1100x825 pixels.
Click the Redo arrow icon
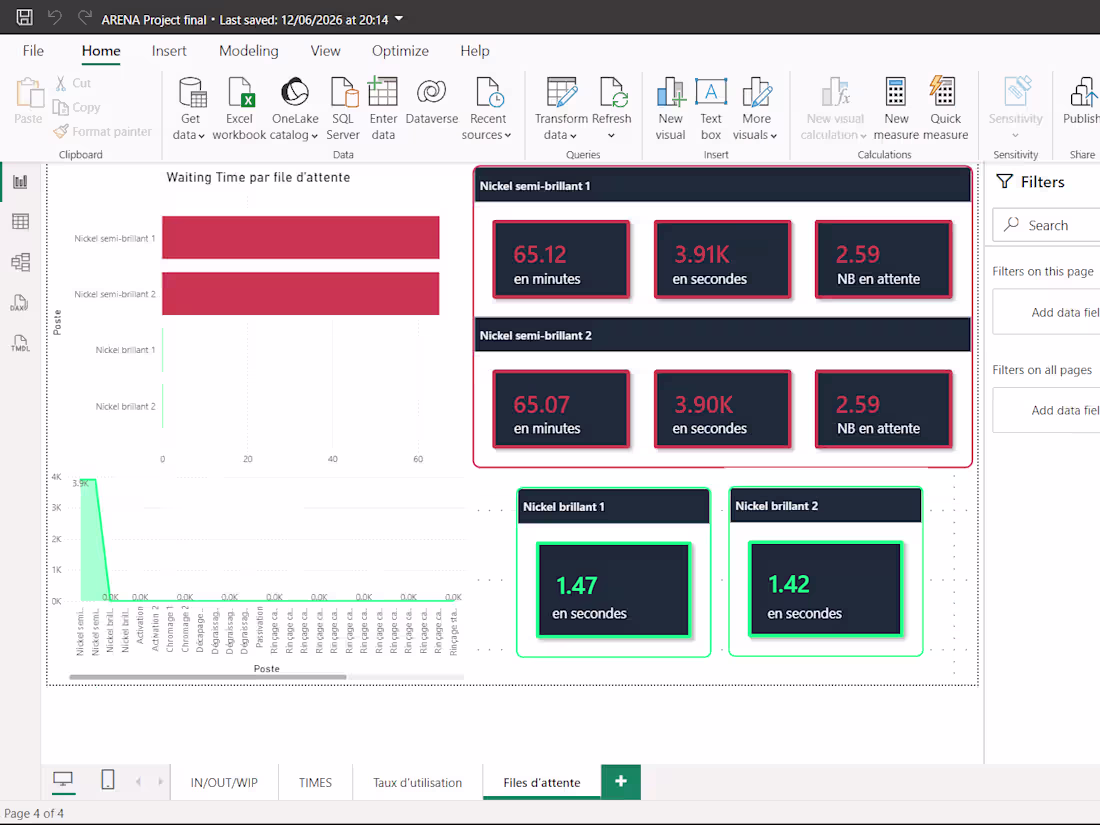click(85, 18)
